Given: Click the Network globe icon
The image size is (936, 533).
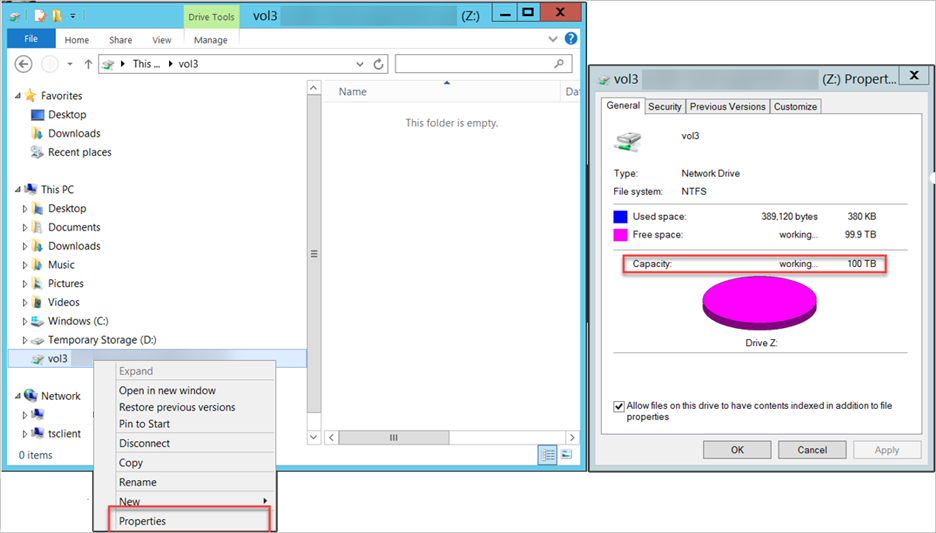Looking at the screenshot, I should pos(30,396).
